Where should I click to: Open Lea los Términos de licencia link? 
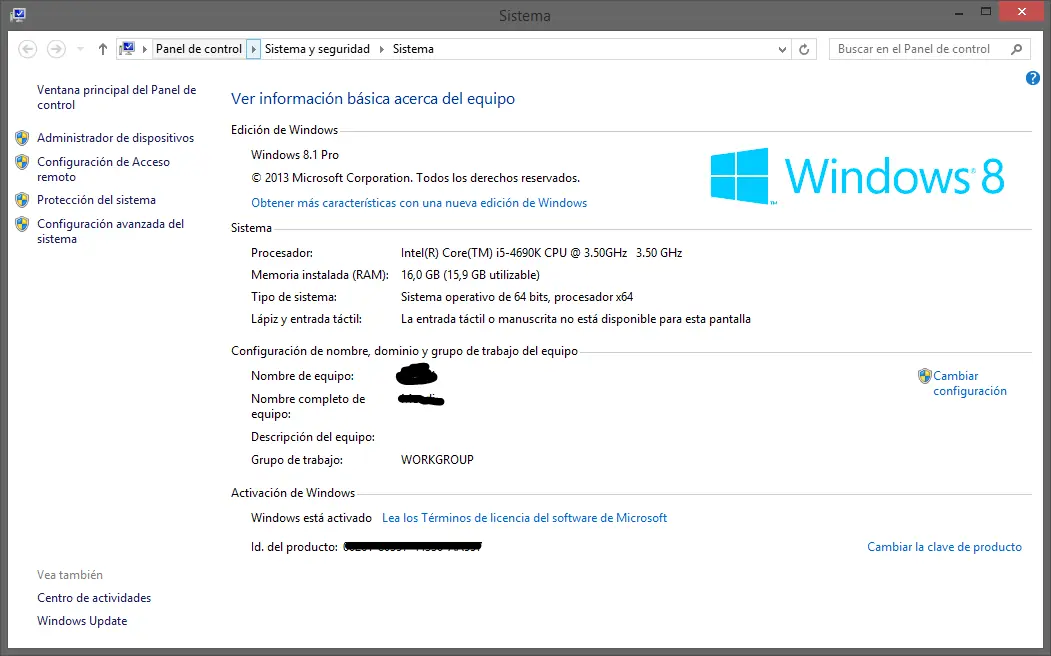tap(524, 518)
